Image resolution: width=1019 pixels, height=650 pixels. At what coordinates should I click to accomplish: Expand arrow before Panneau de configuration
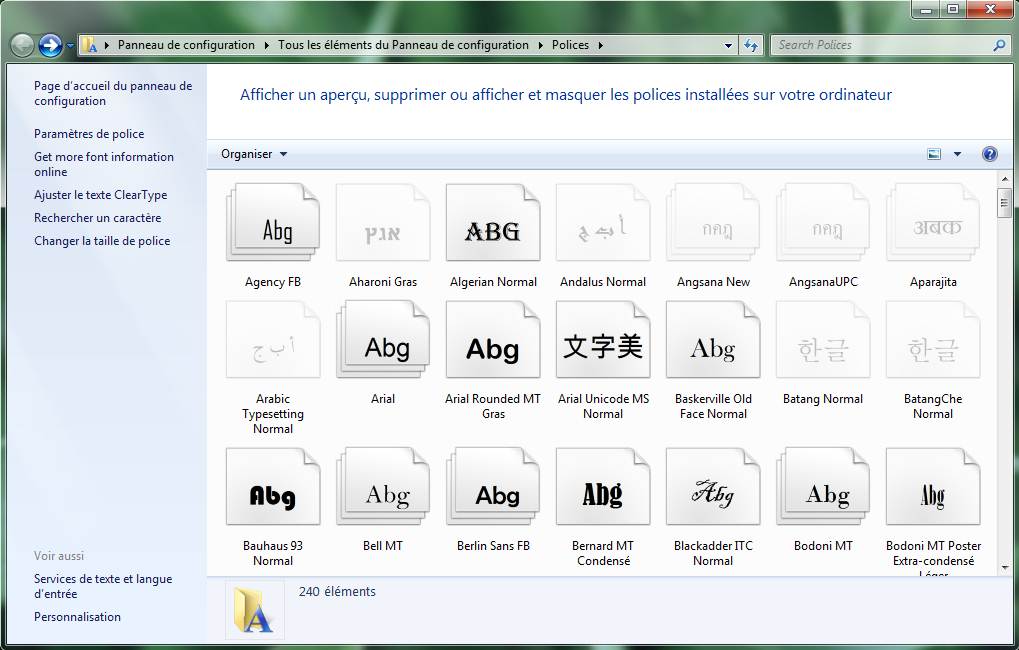click(107, 45)
